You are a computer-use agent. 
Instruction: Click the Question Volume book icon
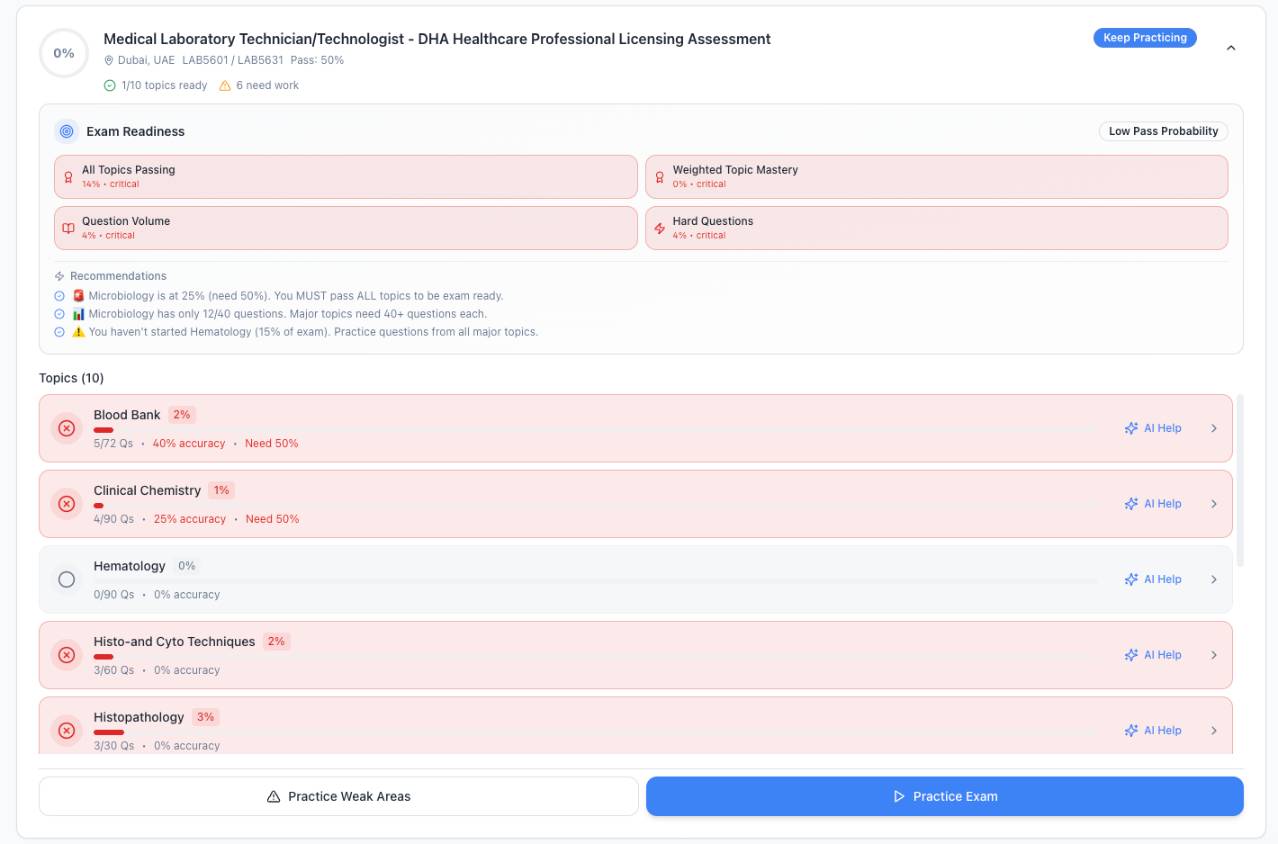point(68,228)
